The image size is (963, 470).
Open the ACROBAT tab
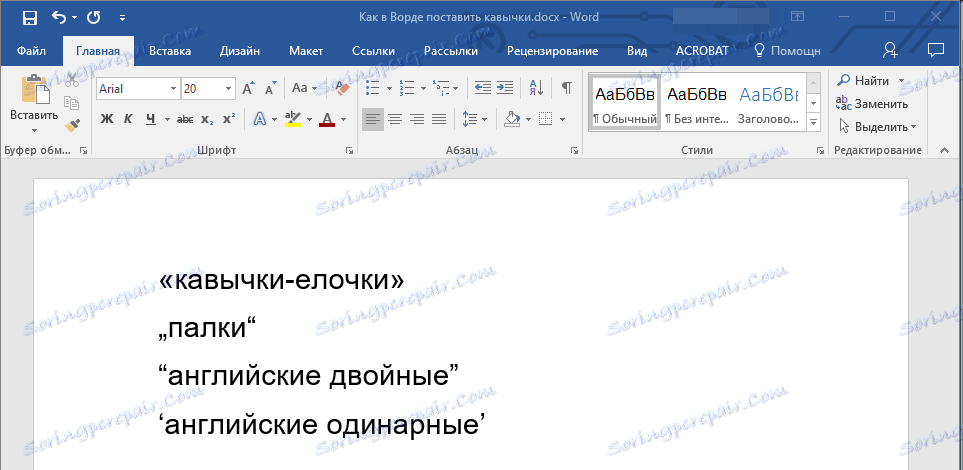(x=702, y=51)
